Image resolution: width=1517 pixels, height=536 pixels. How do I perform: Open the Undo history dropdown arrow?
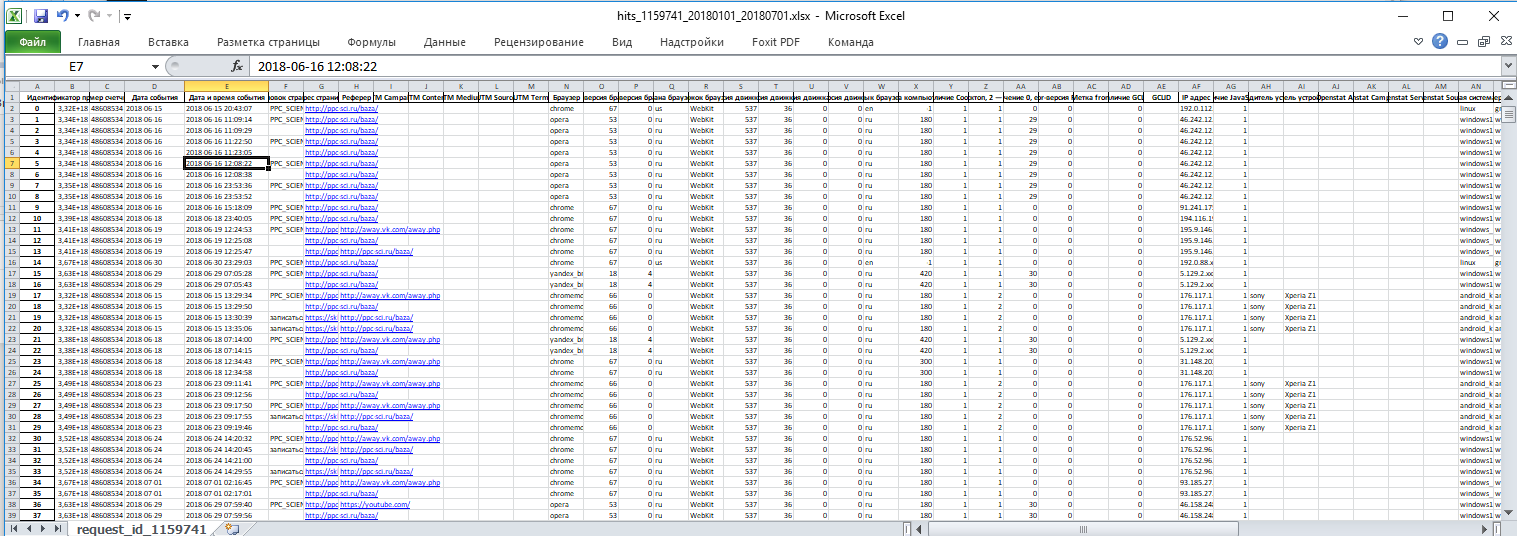click(77, 17)
